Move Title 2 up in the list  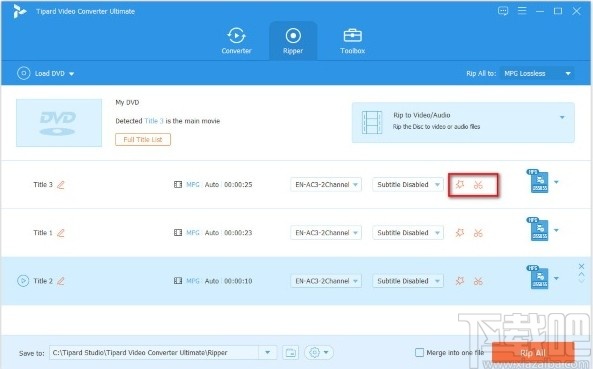pos(581,274)
